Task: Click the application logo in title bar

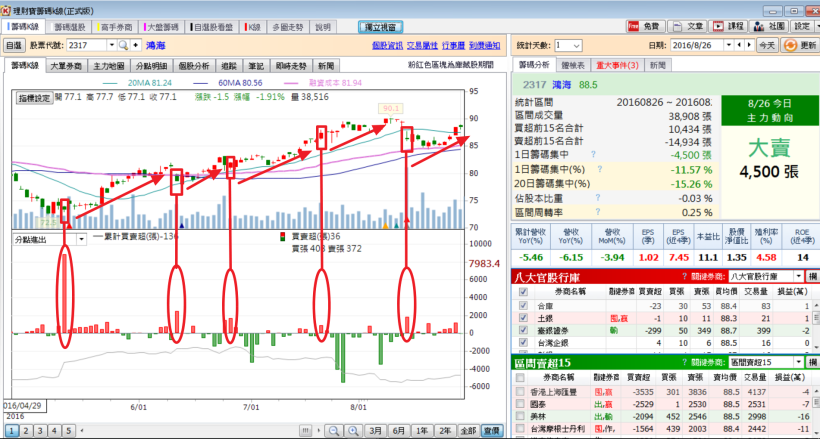Action: [6, 10]
